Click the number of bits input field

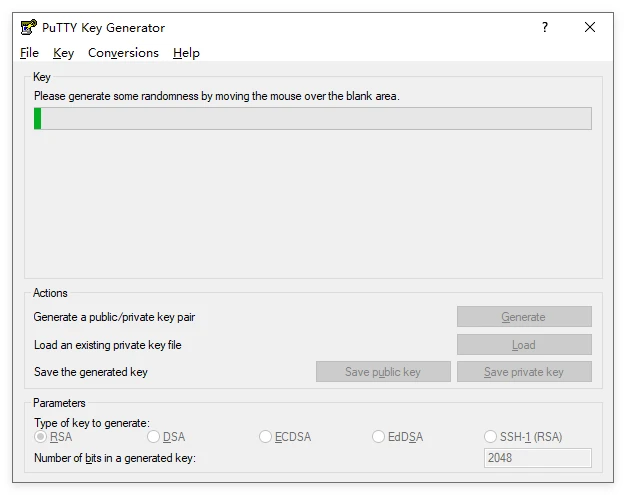tap(537, 458)
